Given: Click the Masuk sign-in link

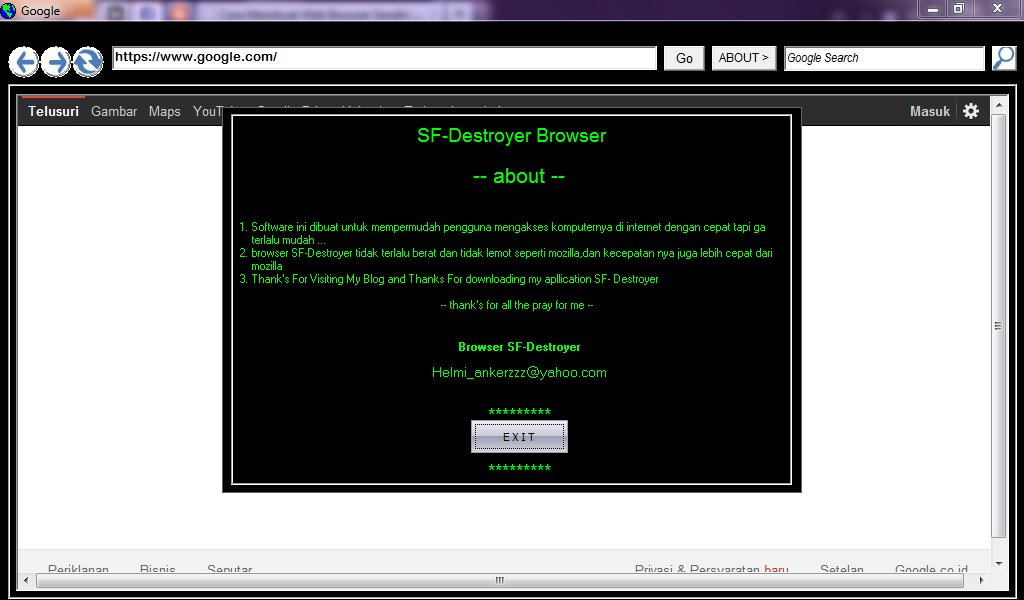Looking at the screenshot, I should click(x=930, y=111).
